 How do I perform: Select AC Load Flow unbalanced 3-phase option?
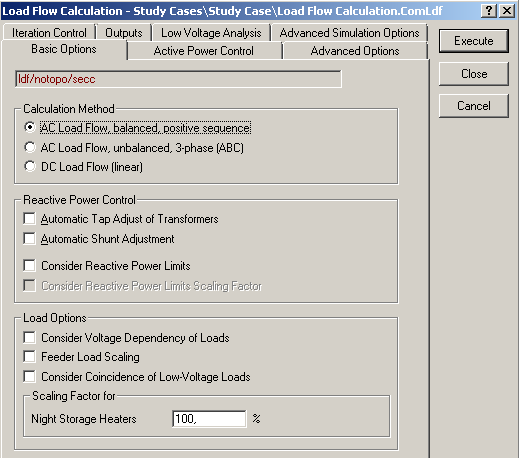30,147
